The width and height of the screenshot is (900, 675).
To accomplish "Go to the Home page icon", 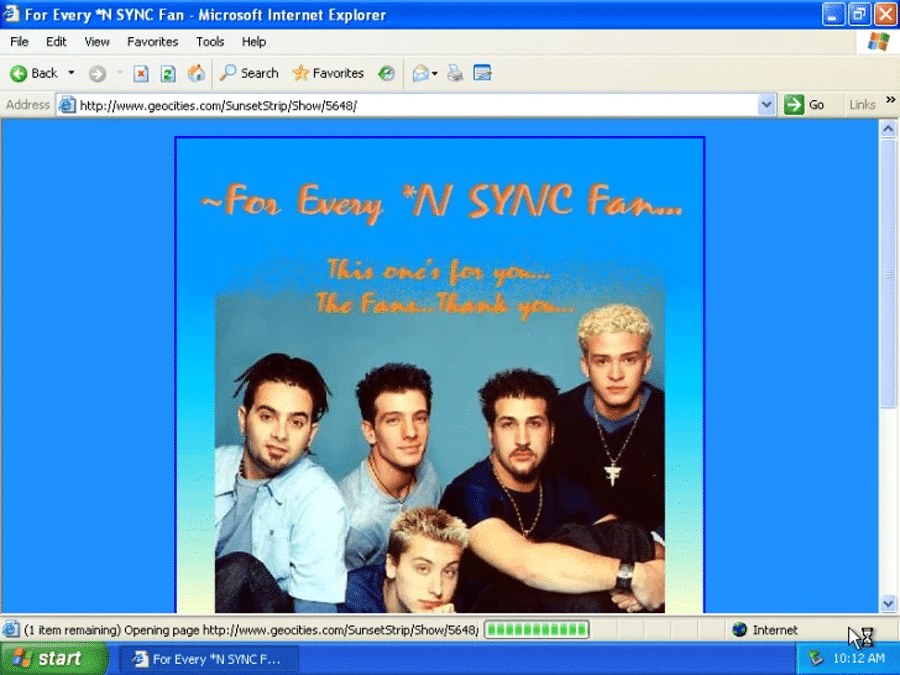I will point(196,73).
